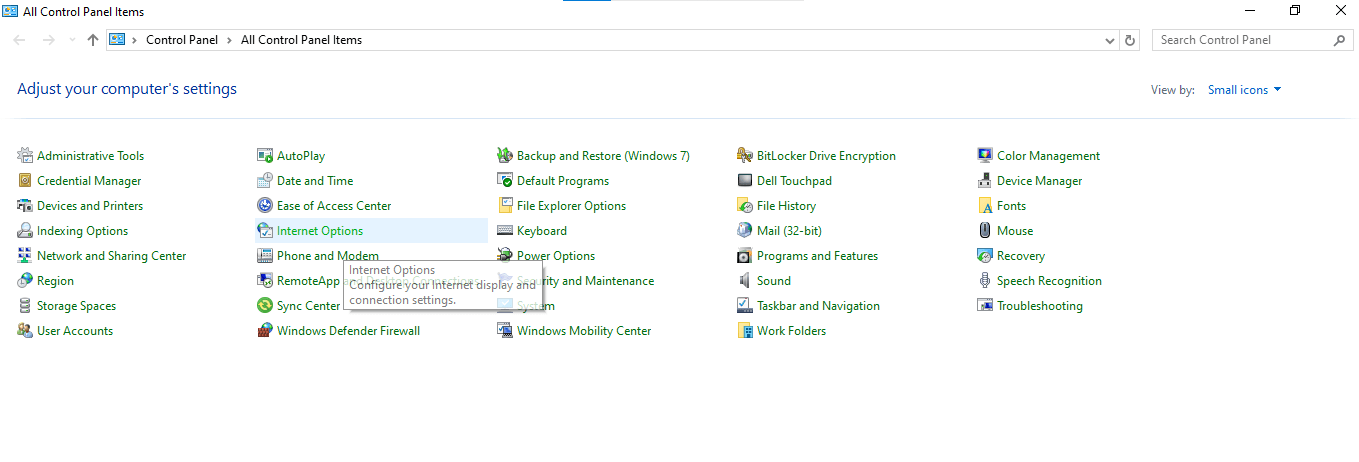1359x462 pixels.
Task: Open the Security and Maintenance link
Action: coord(585,281)
